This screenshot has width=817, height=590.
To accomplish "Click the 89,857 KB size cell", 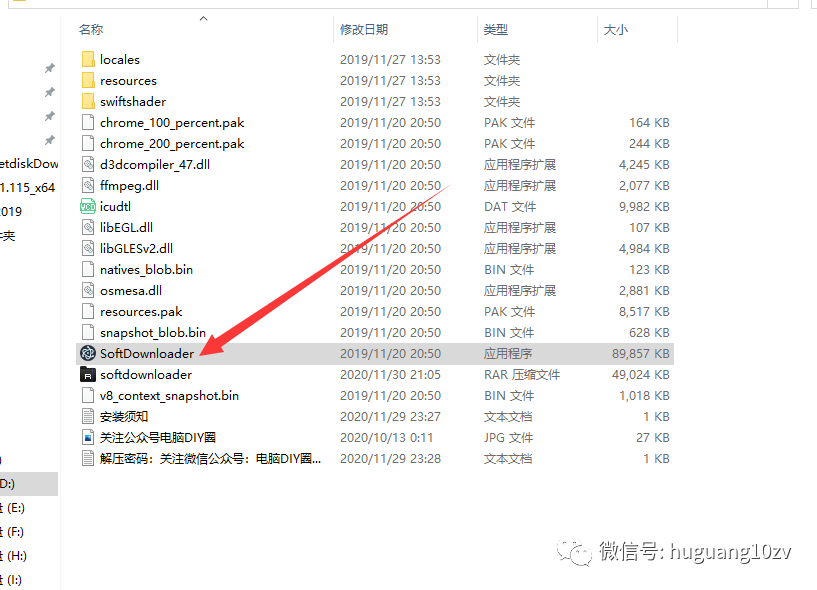I will point(640,353).
